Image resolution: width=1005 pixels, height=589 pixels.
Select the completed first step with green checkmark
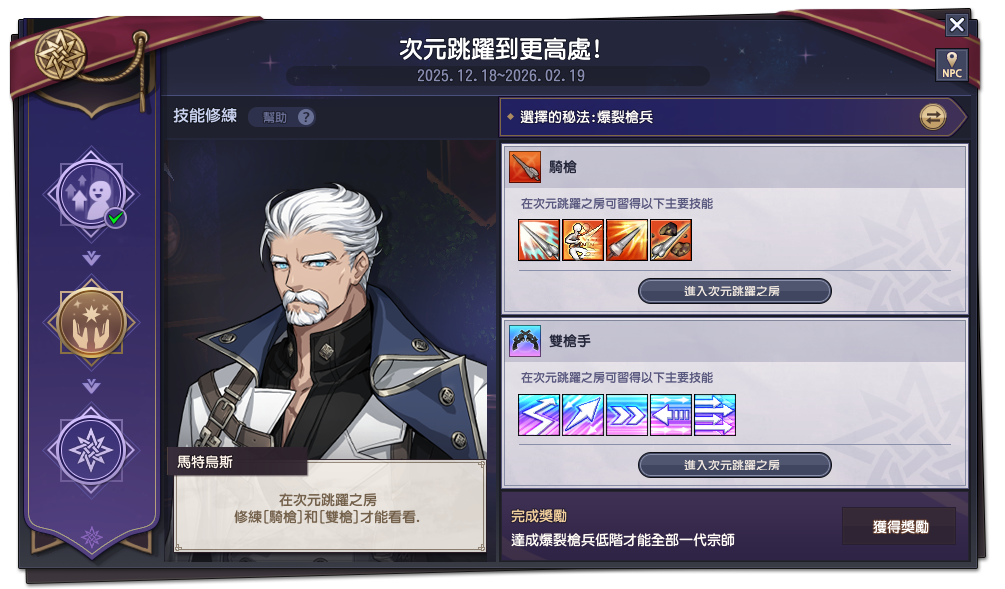pyautogui.click(x=91, y=194)
